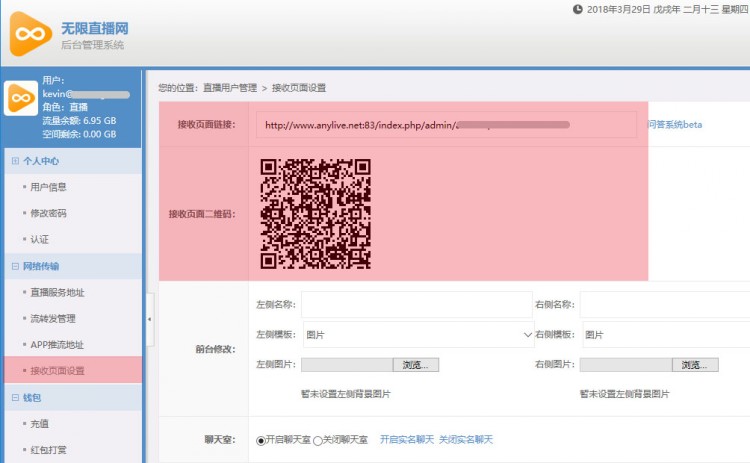Open APP推流地址 menu item
Image resolution: width=750 pixels, height=463 pixels.
[57, 345]
